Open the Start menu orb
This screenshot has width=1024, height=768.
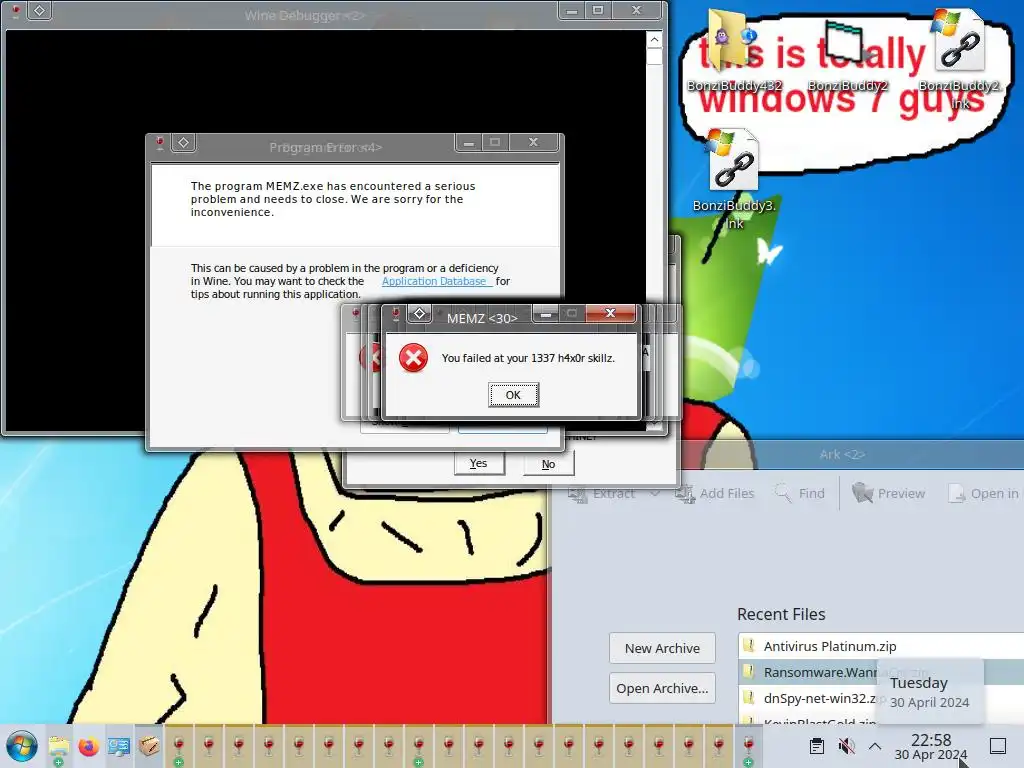22,746
